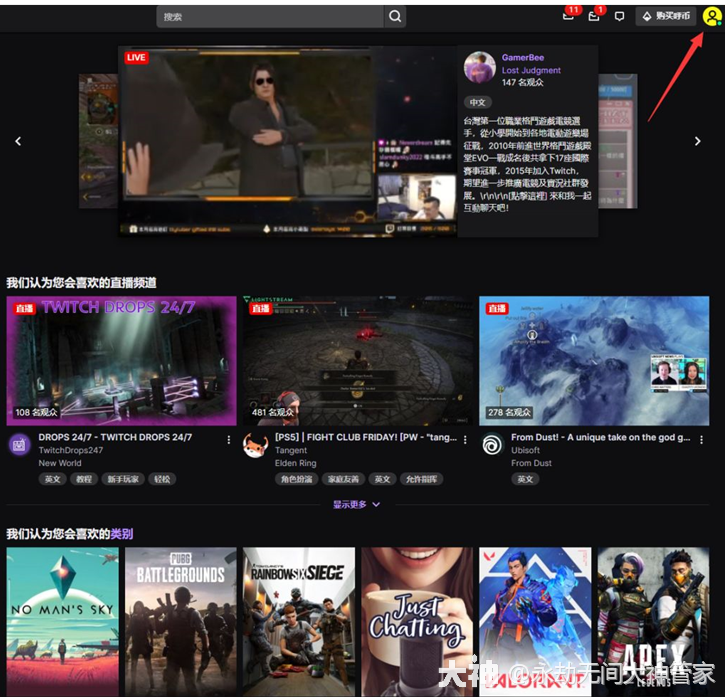Open the Elden Ring stream thumbnail
Image resolution: width=725 pixels, height=697 pixels.
point(358,361)
